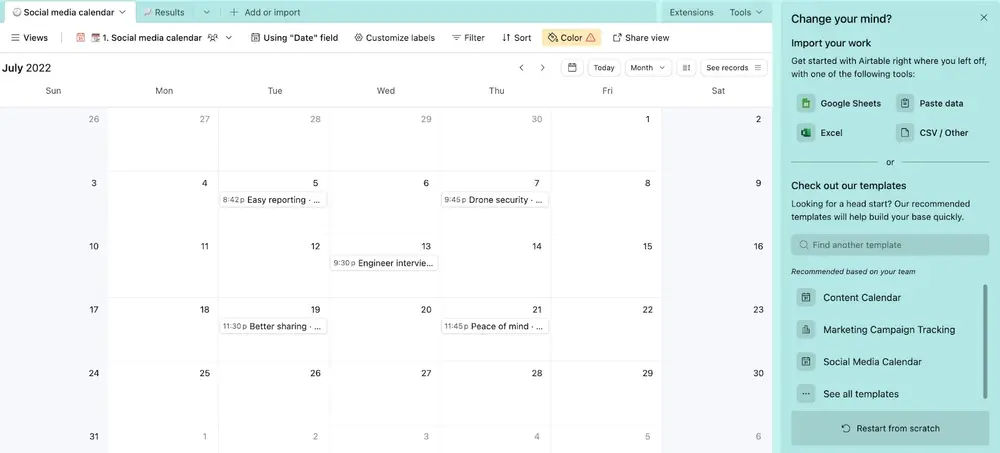
Task: Open the Color settings option
Action: pyautogui.click(x=570, y=38)
